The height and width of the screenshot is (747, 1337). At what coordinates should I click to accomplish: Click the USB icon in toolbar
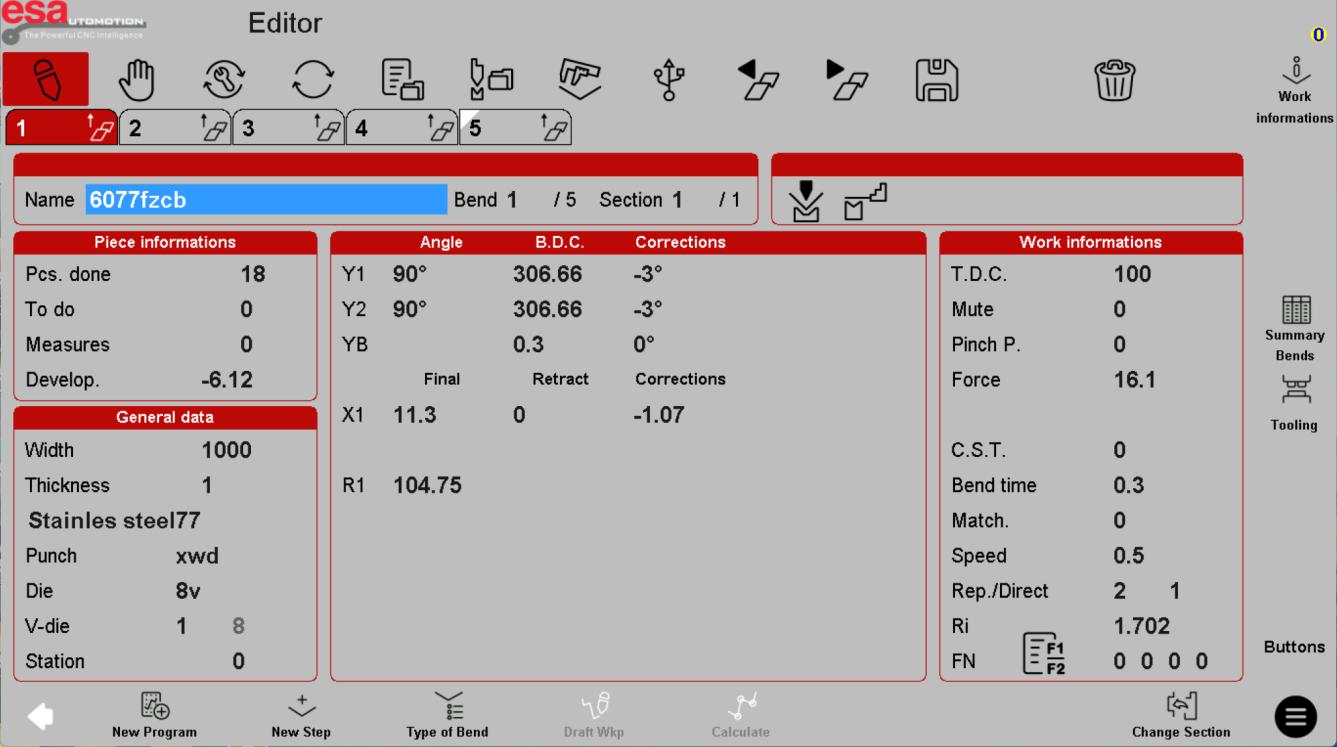pyautogui.click(x=669, y=80)
